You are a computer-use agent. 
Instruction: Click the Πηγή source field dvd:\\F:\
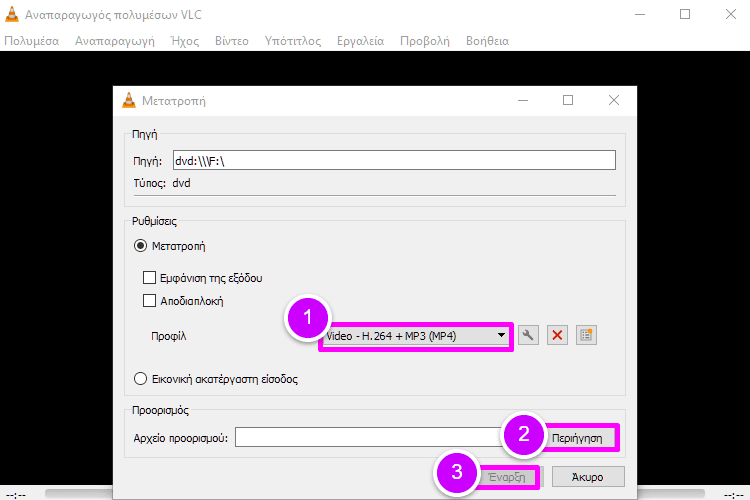[x=394, y=160]
